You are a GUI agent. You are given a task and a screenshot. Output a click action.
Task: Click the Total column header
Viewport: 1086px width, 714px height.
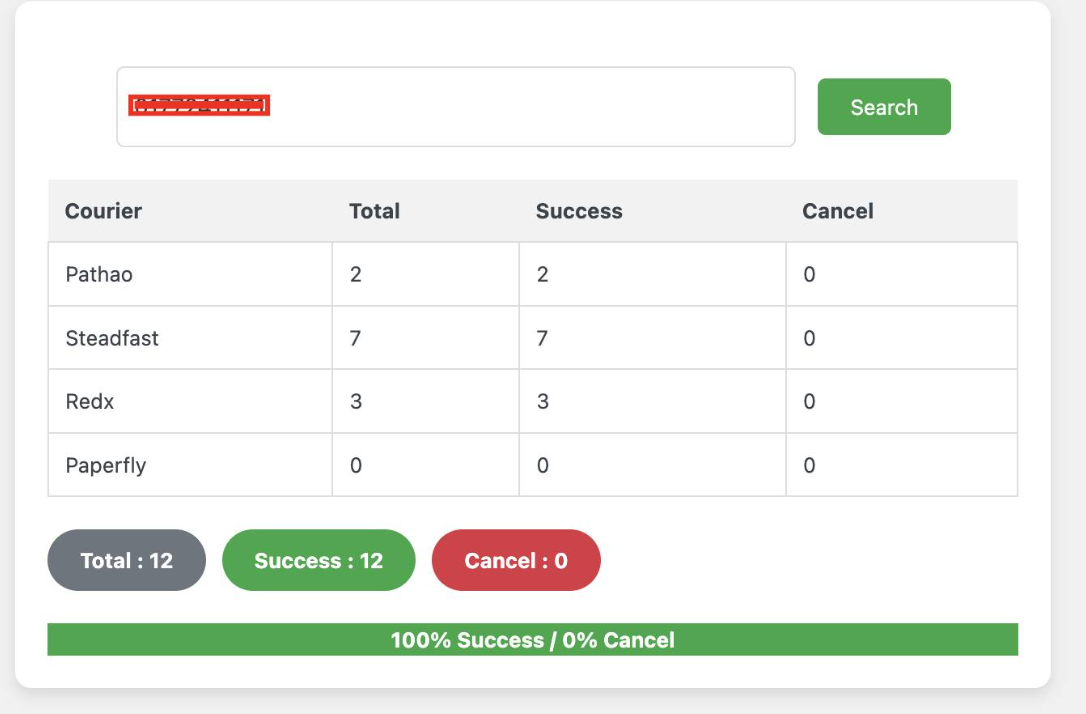coord(374,211)
